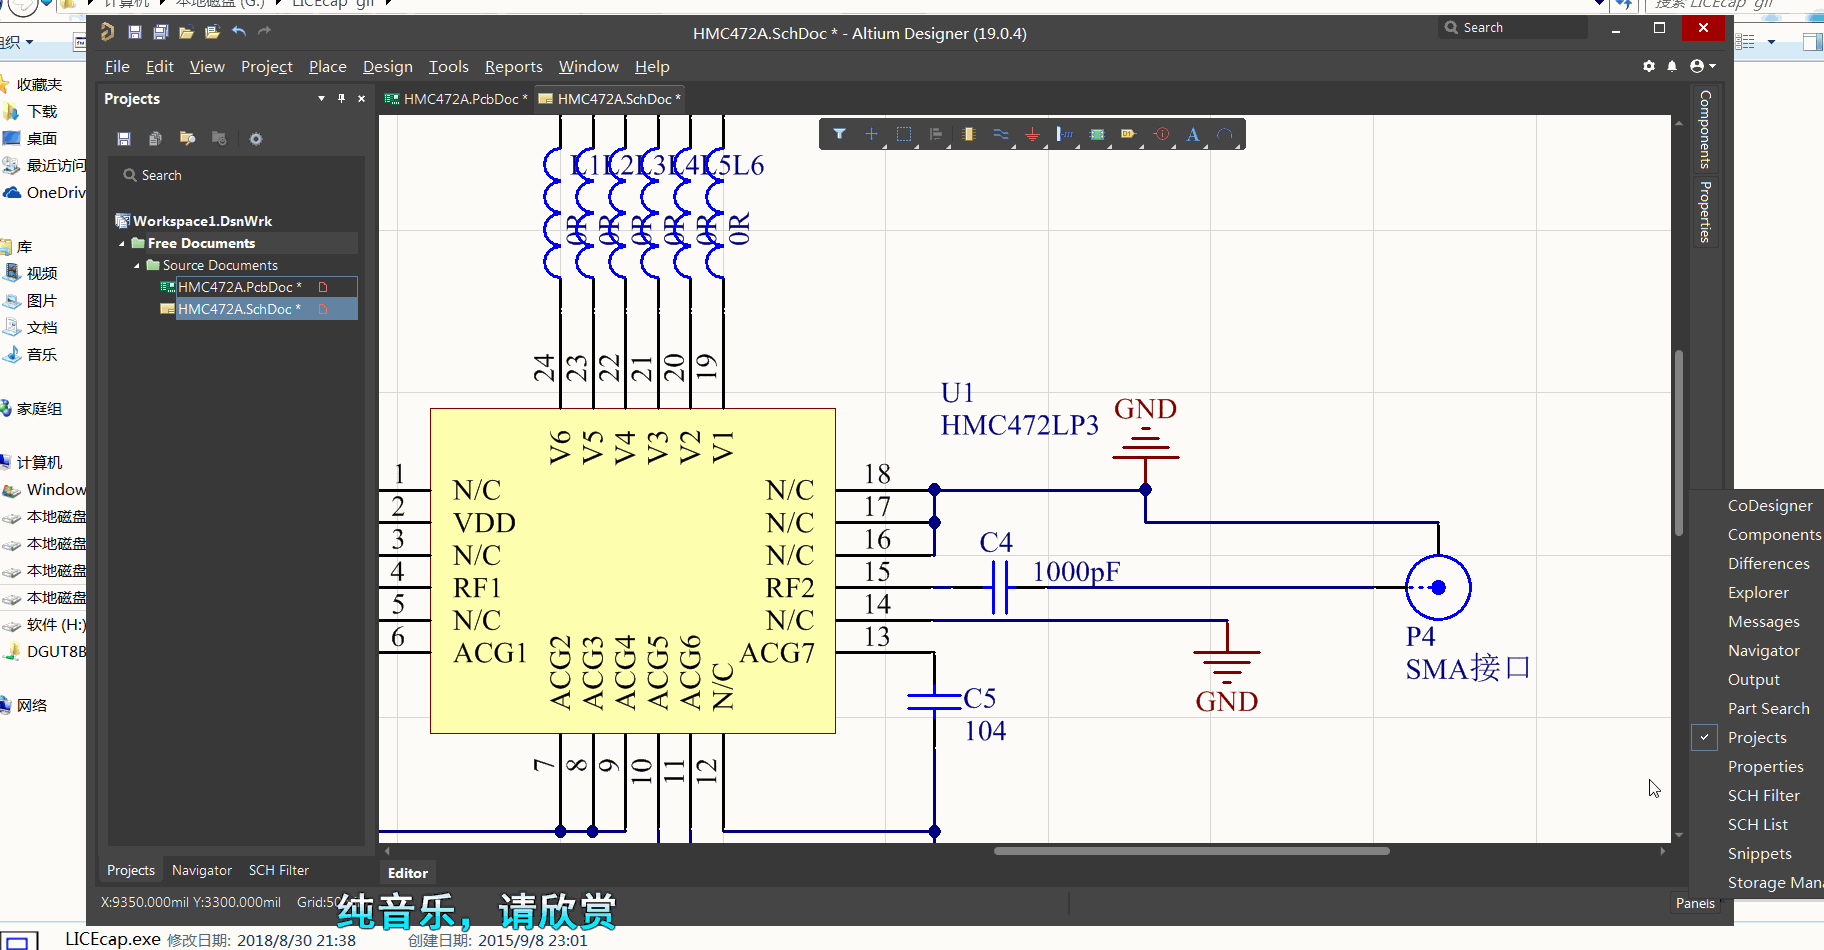This screenshot has width=1824, height=950.
Task: Click the GND power port icon
Action: point(1032,134)
